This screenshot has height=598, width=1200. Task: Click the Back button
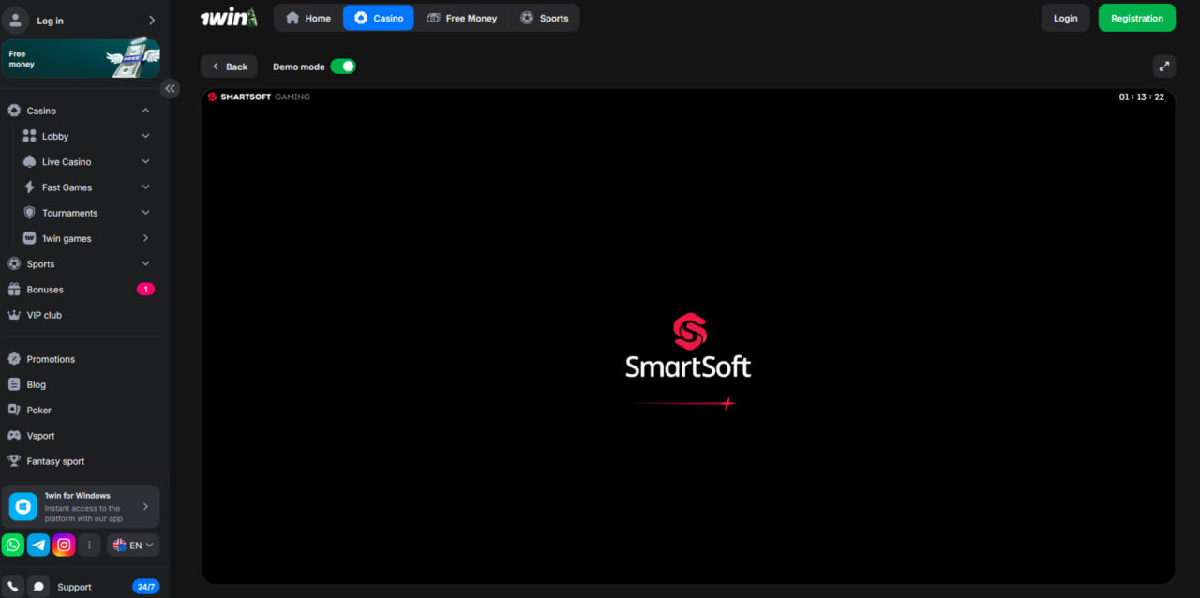(229, 66)
